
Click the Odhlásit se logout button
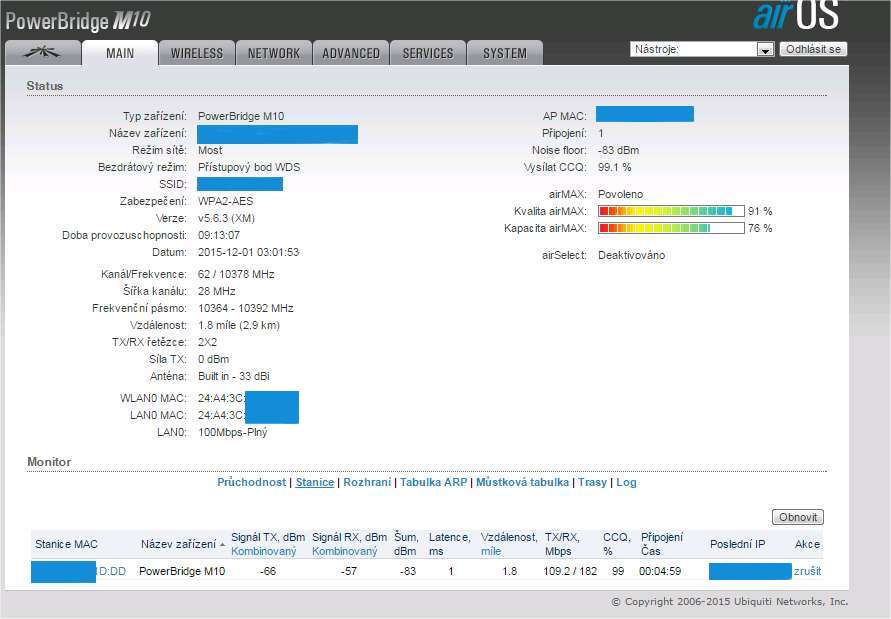click(813, 49)
